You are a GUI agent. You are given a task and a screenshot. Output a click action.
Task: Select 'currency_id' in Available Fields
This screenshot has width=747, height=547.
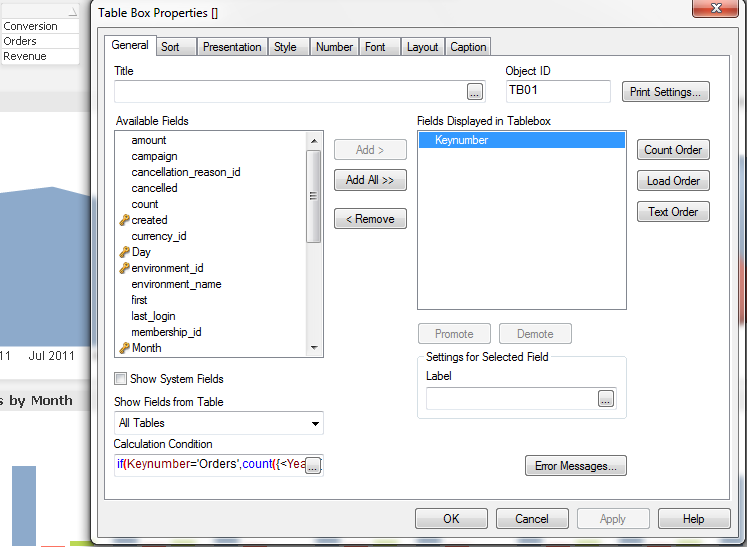(159, 236)
